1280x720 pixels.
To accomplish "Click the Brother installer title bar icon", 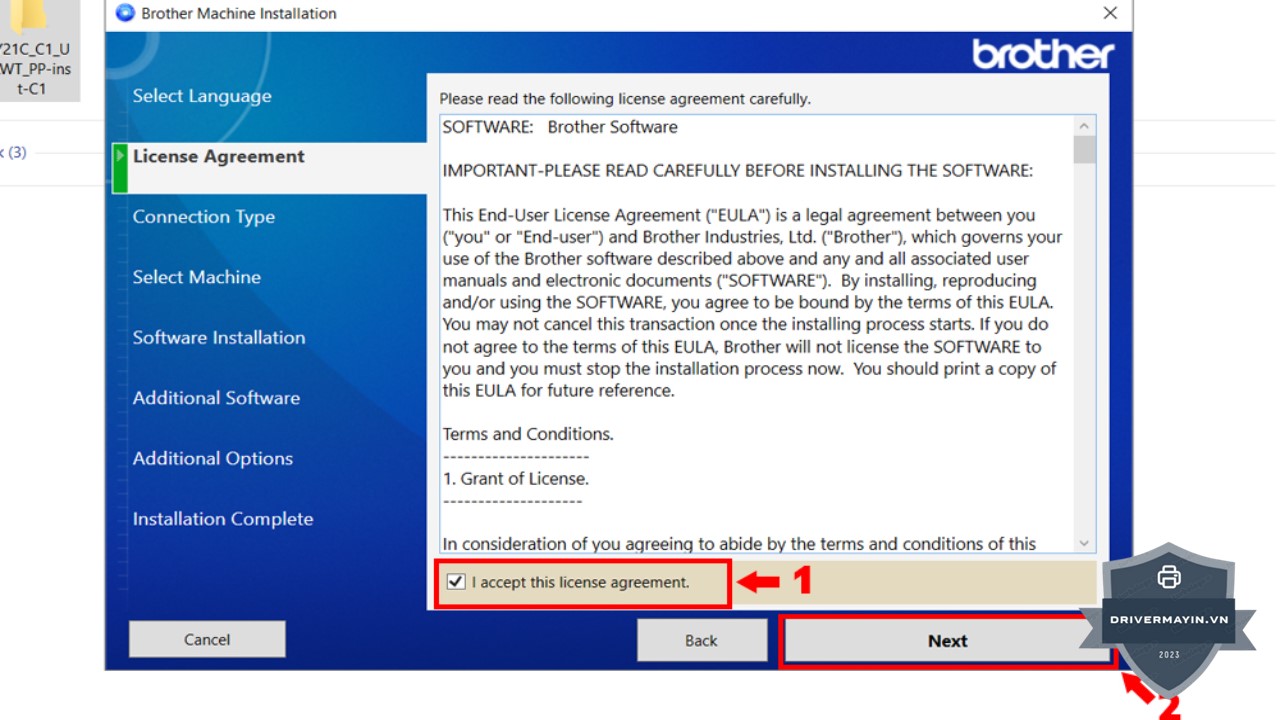I will pyautogui.click(x=125, y=13).
